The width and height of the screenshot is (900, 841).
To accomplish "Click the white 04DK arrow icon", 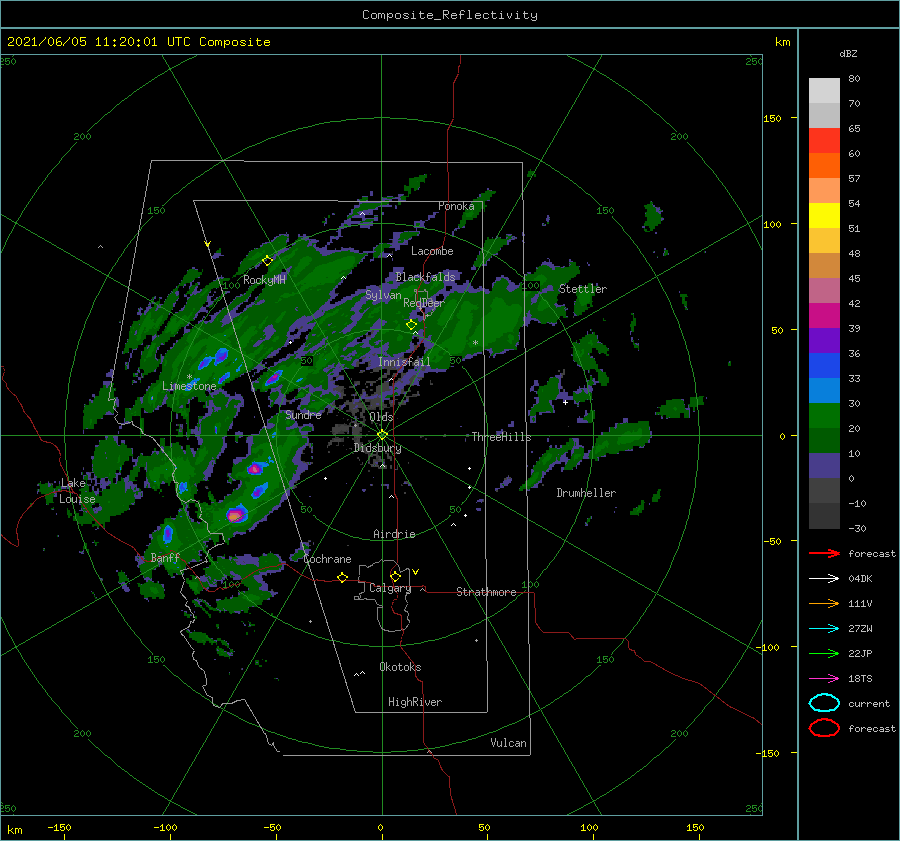I will [x=824, y=579].
